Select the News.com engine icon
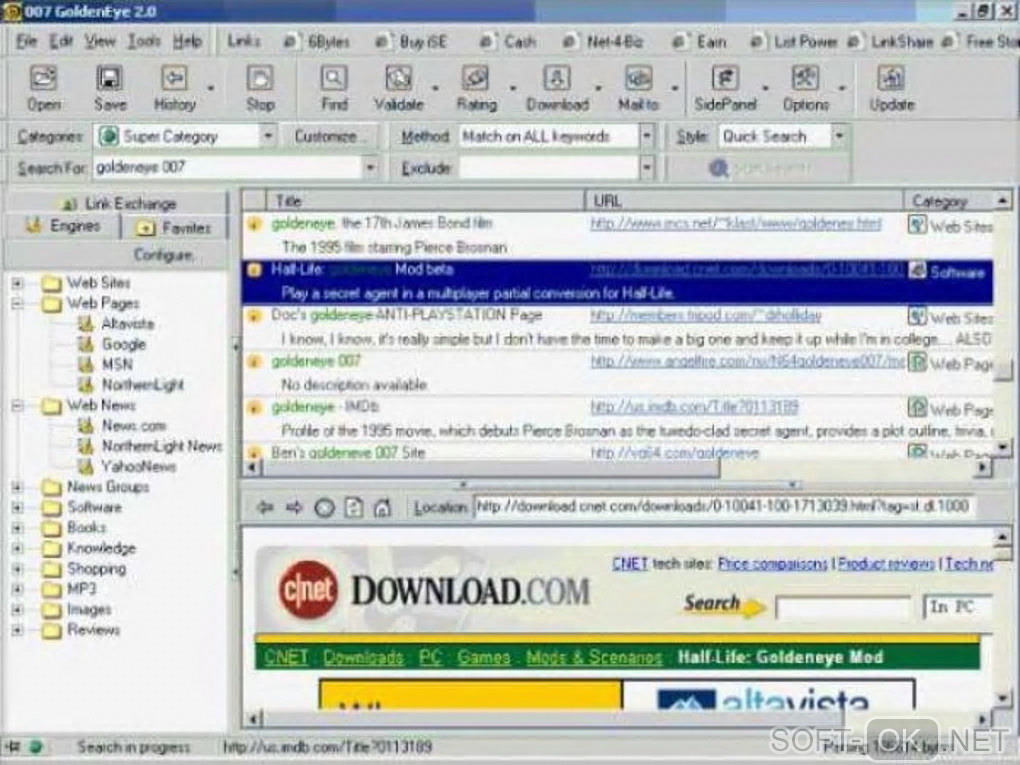Viewport: 1020px width, 765px height. [x=85, y=425]
